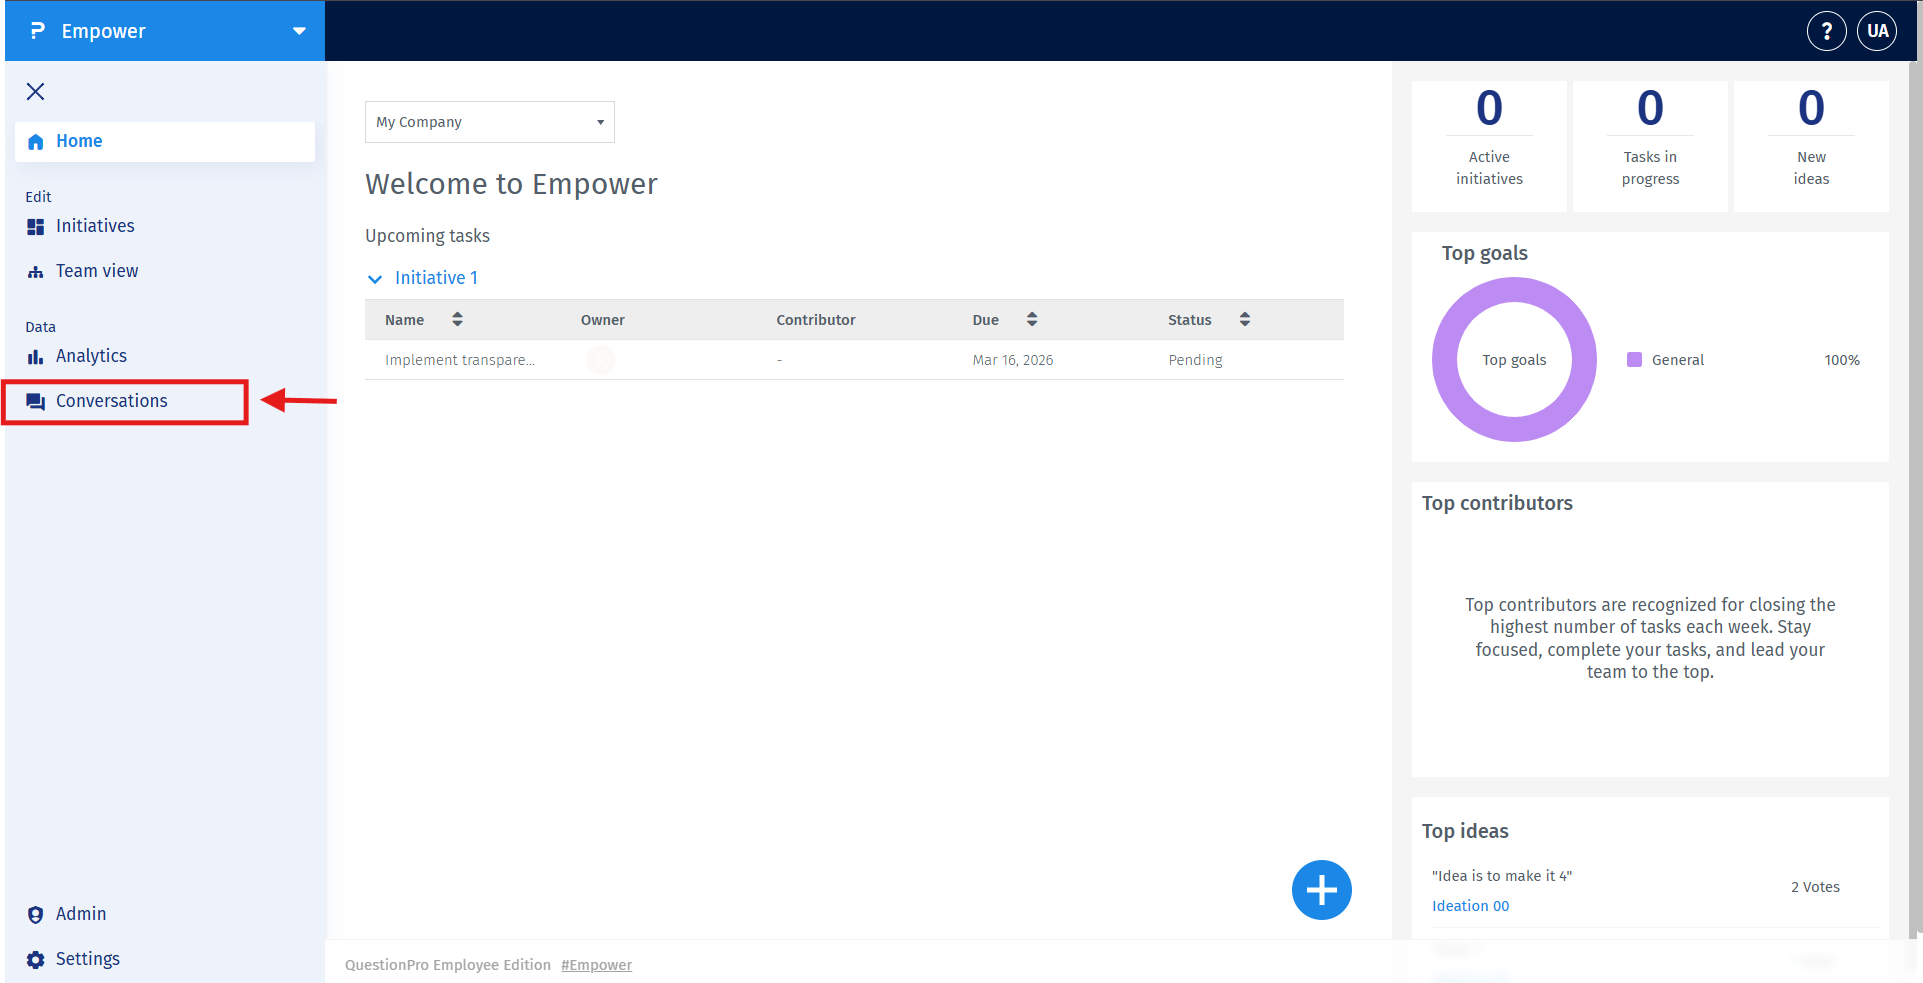The image size is (1923, 983).
Task: Open Settings using gear icon
Action: point(36,958)
